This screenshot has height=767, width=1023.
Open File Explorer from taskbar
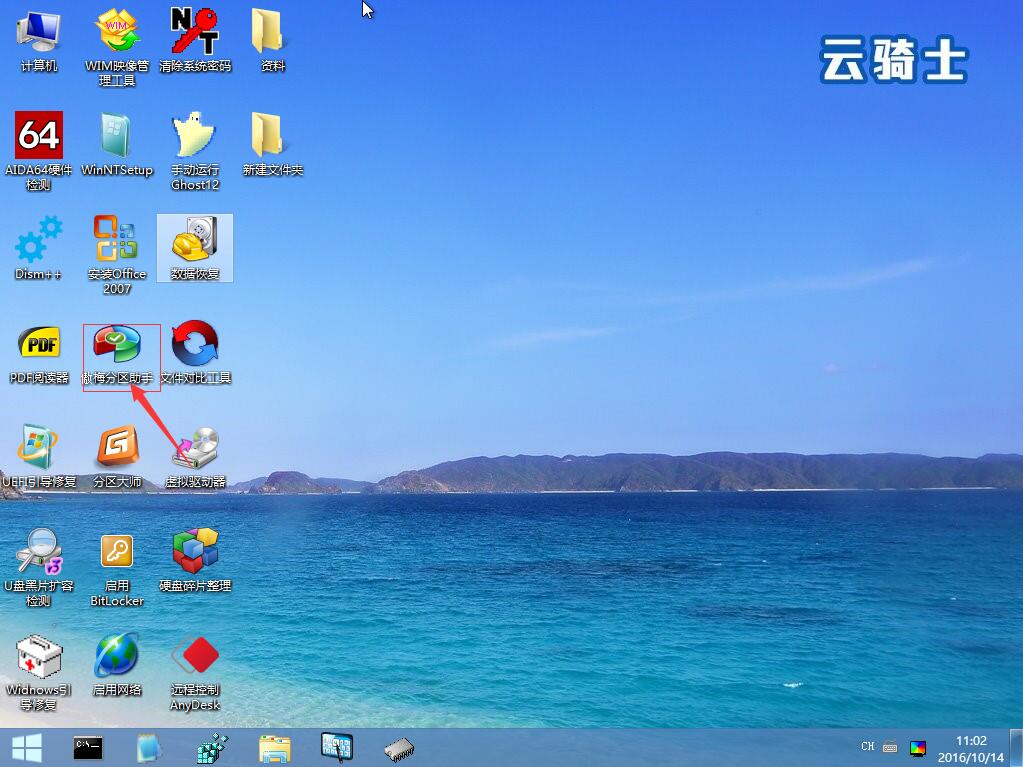(x=275, y=748)
